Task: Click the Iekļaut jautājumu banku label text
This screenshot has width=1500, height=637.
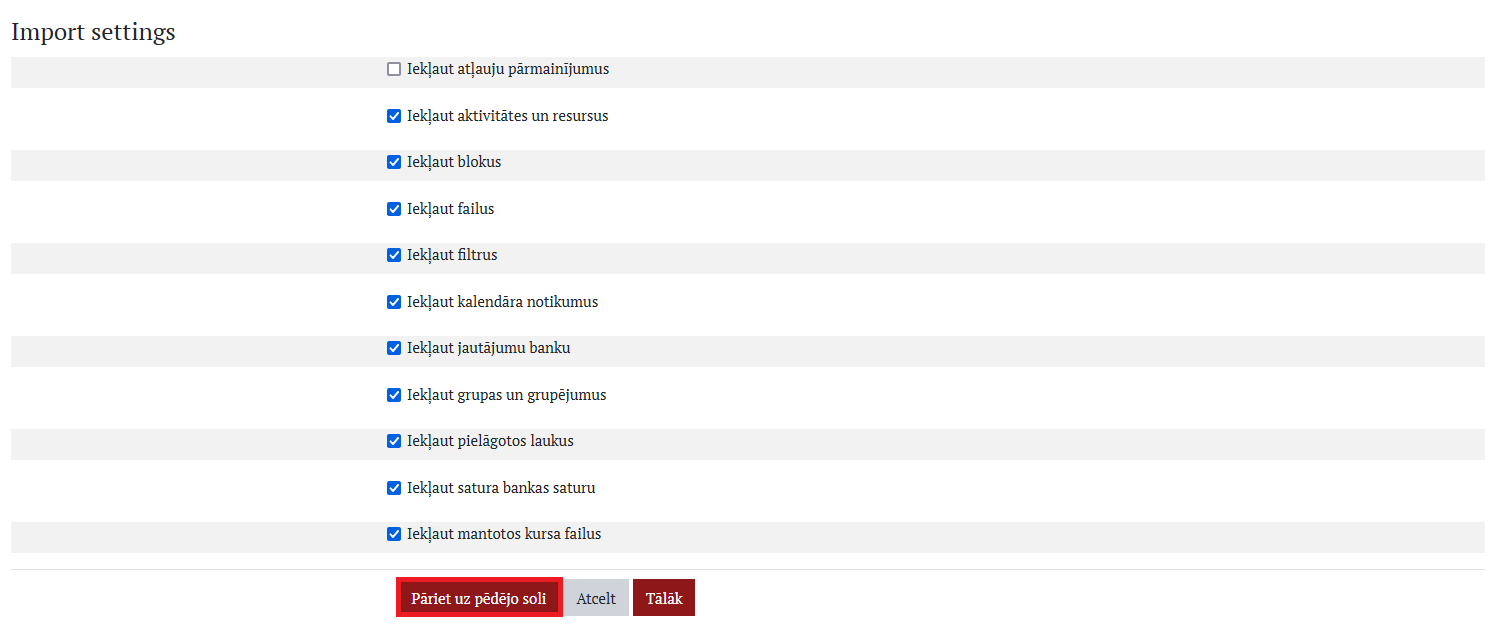Action: click(489, 348)
